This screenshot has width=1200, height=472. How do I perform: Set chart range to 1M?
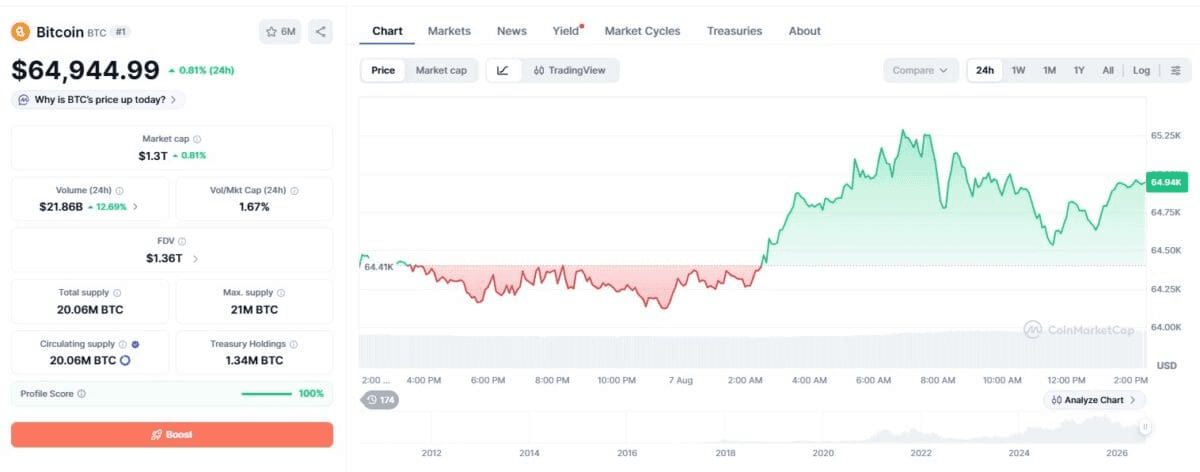(1049, 70)
